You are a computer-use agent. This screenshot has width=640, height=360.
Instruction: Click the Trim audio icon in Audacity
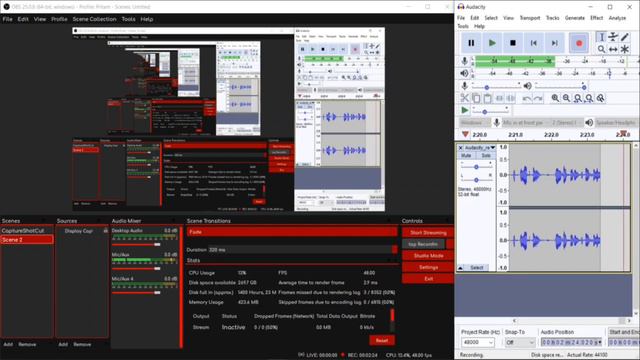pos(499,98)
